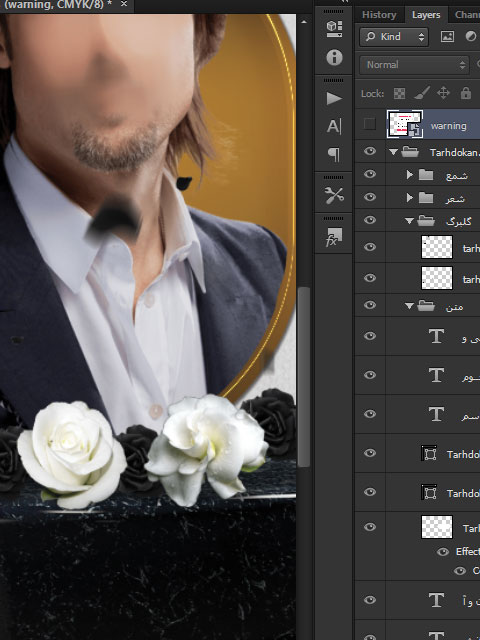Viewport: 480px width, 640px height.
Task: Hide the 'سم' text layer
Action: (x=370, y=413)
